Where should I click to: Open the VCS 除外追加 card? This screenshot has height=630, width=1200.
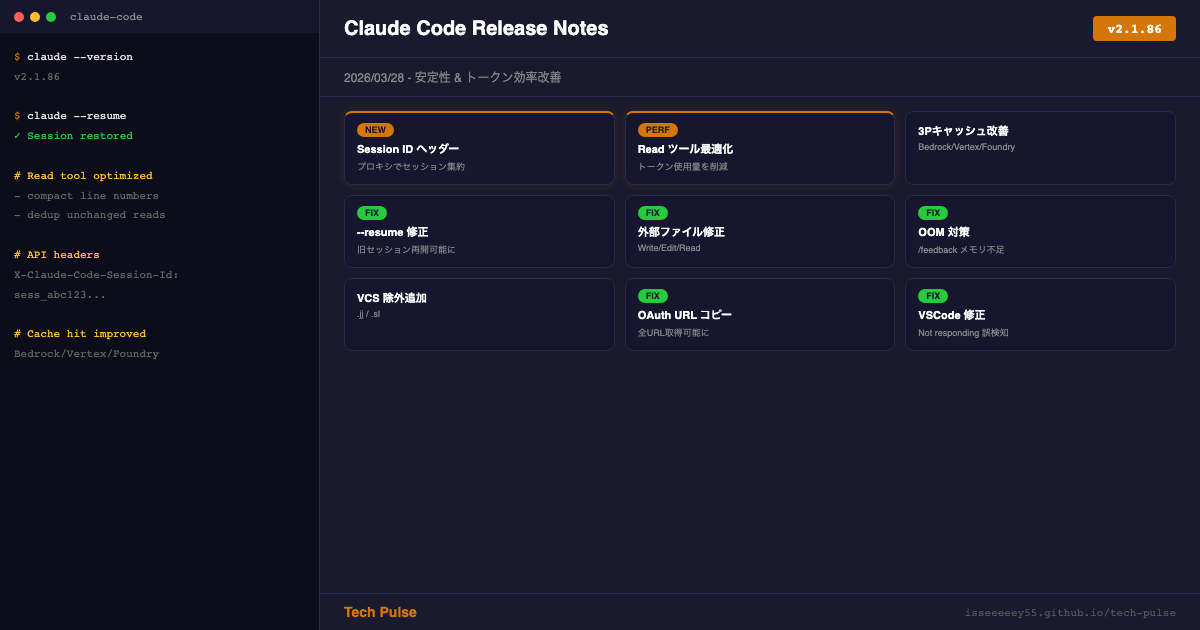coord(479,314)
